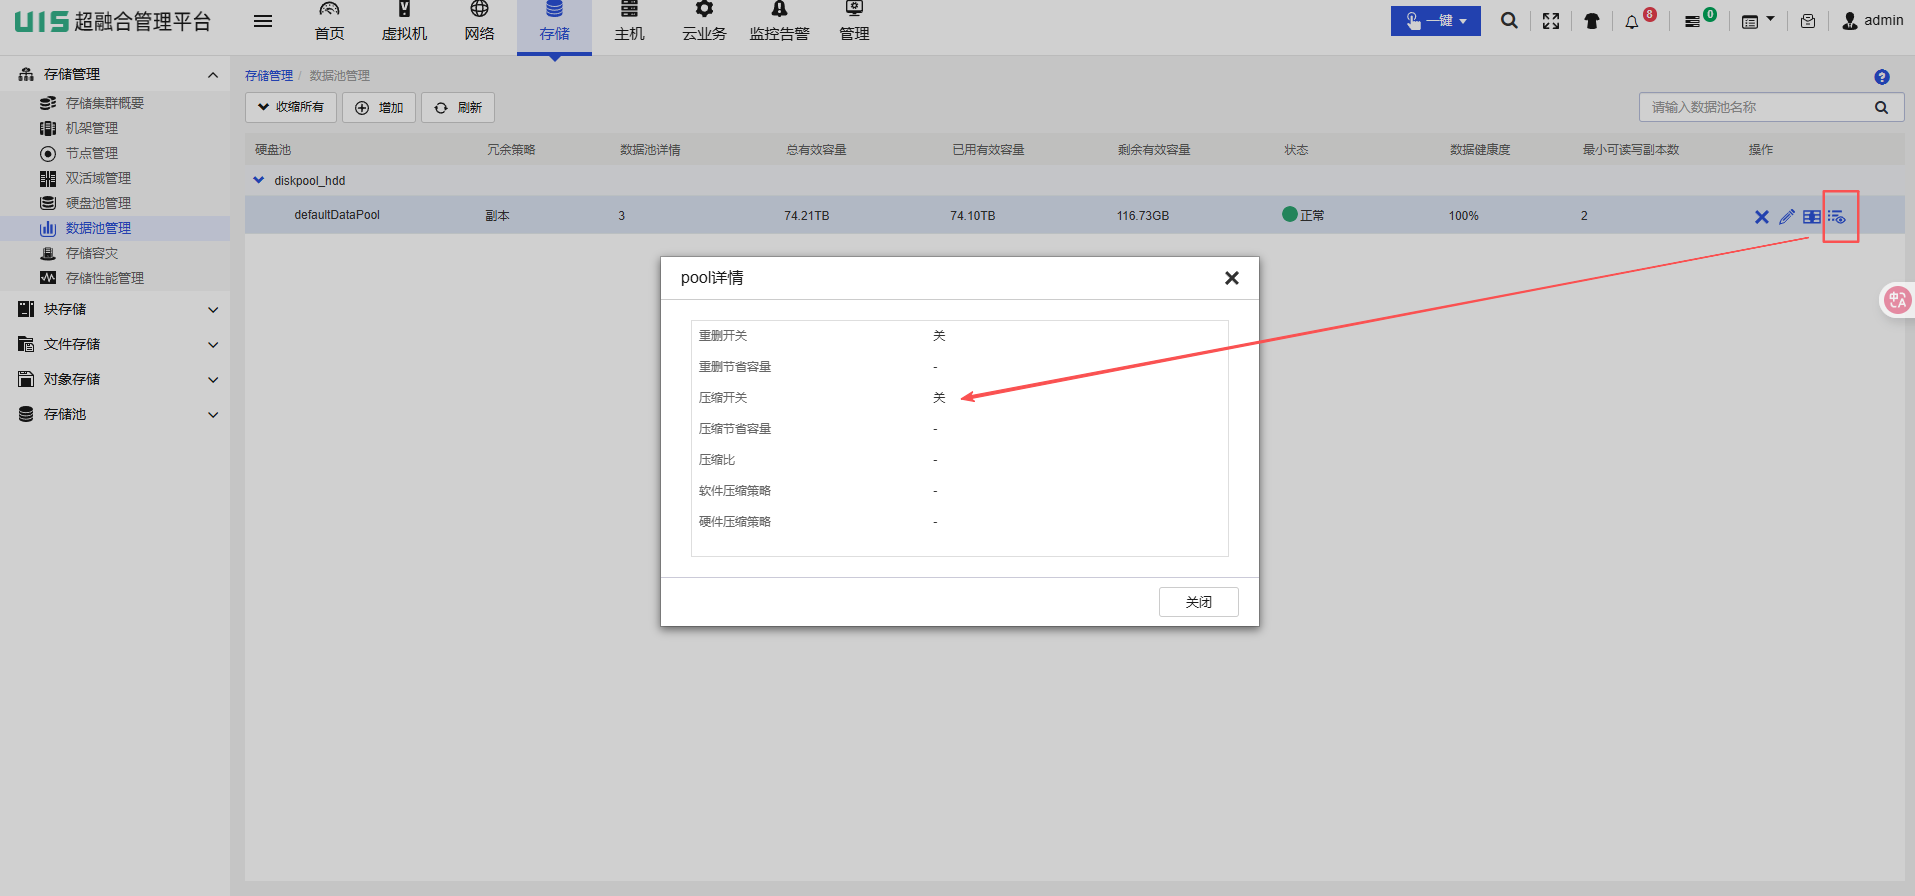Click the pencil edit icon for defaultDataPool
The width and height of the screenshot is (1915, 896).
point(1787,216)
